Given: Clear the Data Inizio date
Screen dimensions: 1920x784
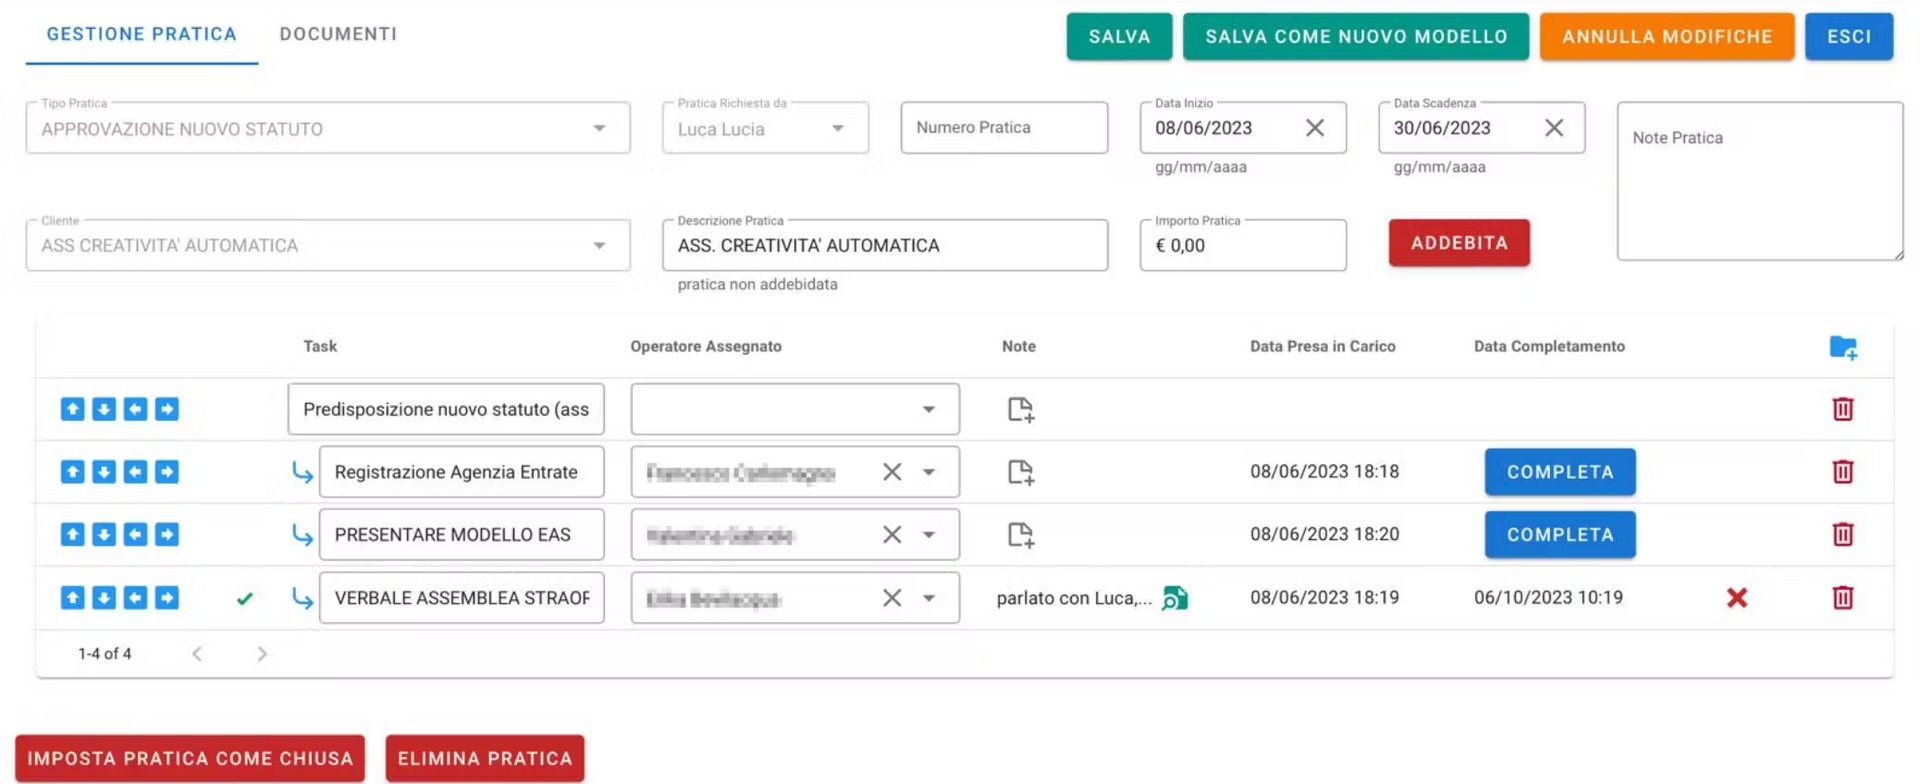Looking at the screenshot, I should click(1315, 128).
